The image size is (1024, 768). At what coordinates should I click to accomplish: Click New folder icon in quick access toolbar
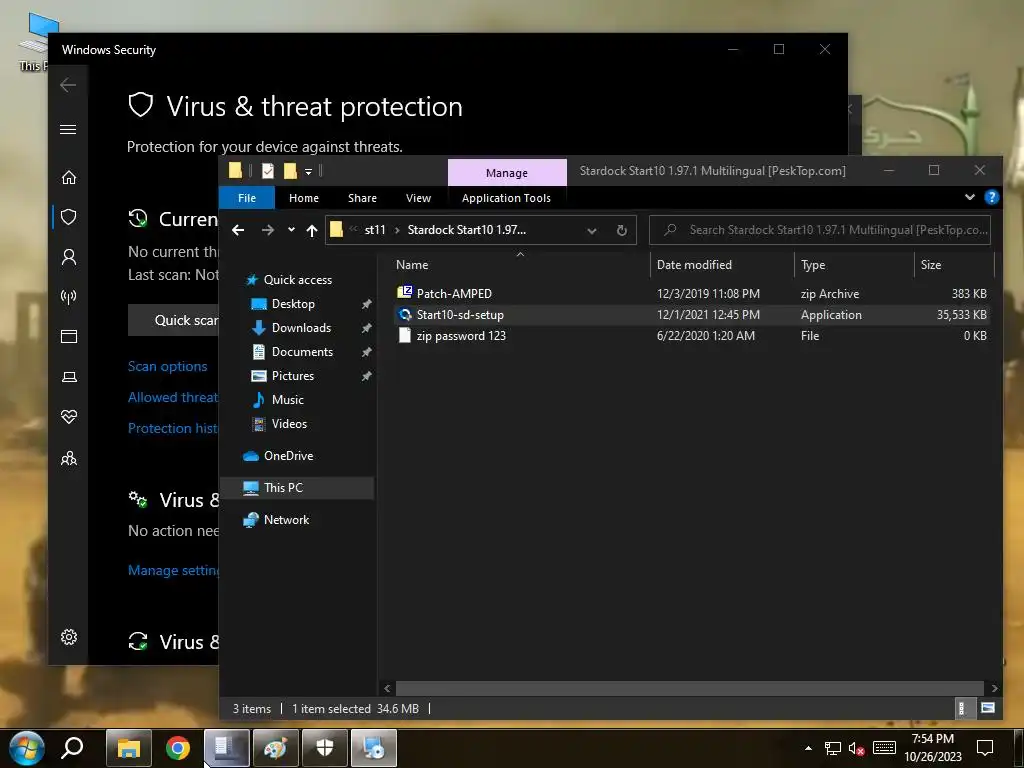click(x=290, y=171)
